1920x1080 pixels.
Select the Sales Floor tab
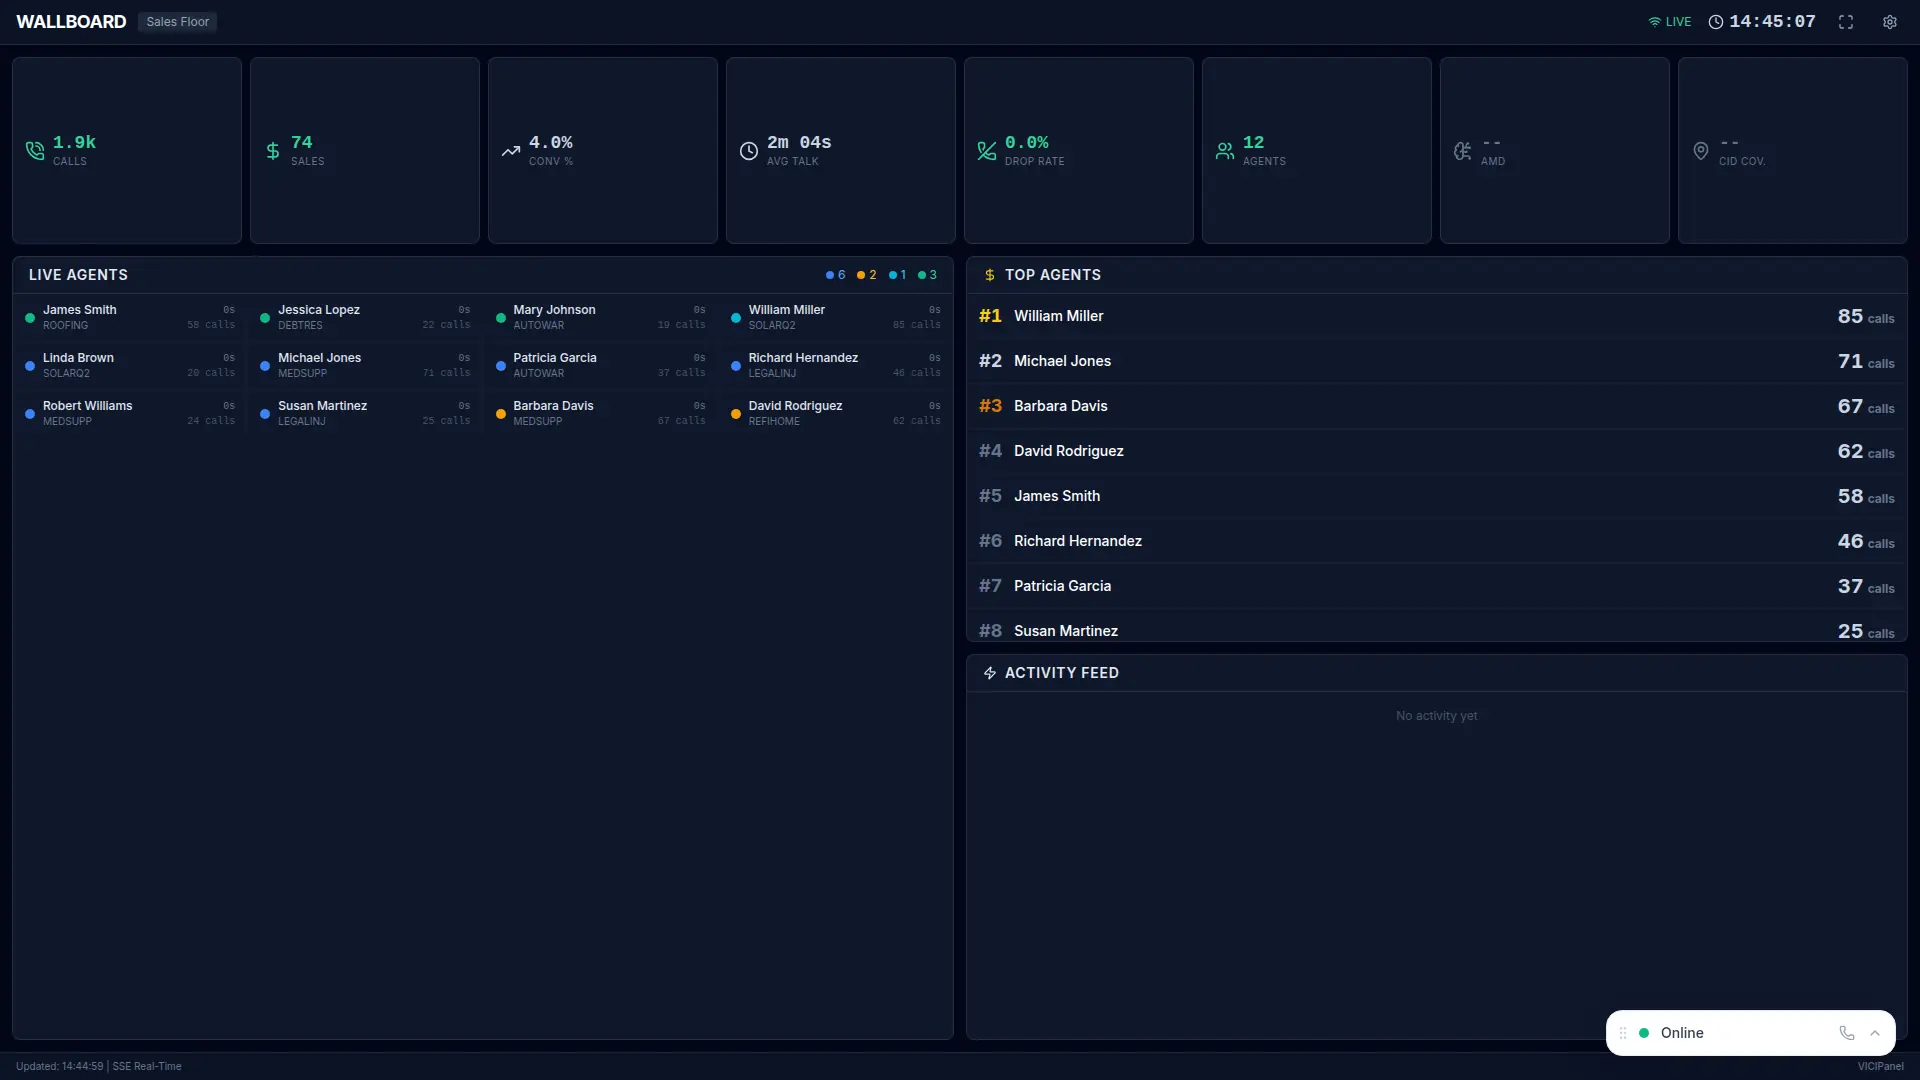point(177,21)
